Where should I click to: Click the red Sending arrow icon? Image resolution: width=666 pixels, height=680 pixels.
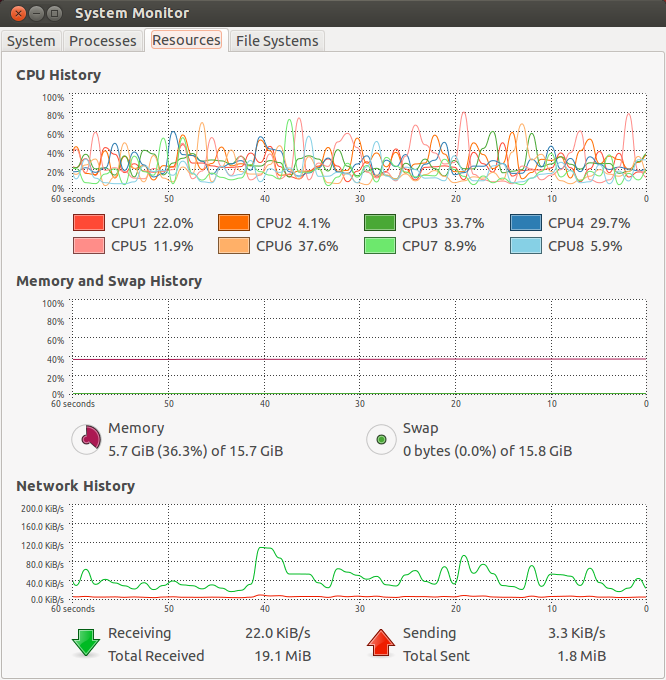tap(381, 643)
